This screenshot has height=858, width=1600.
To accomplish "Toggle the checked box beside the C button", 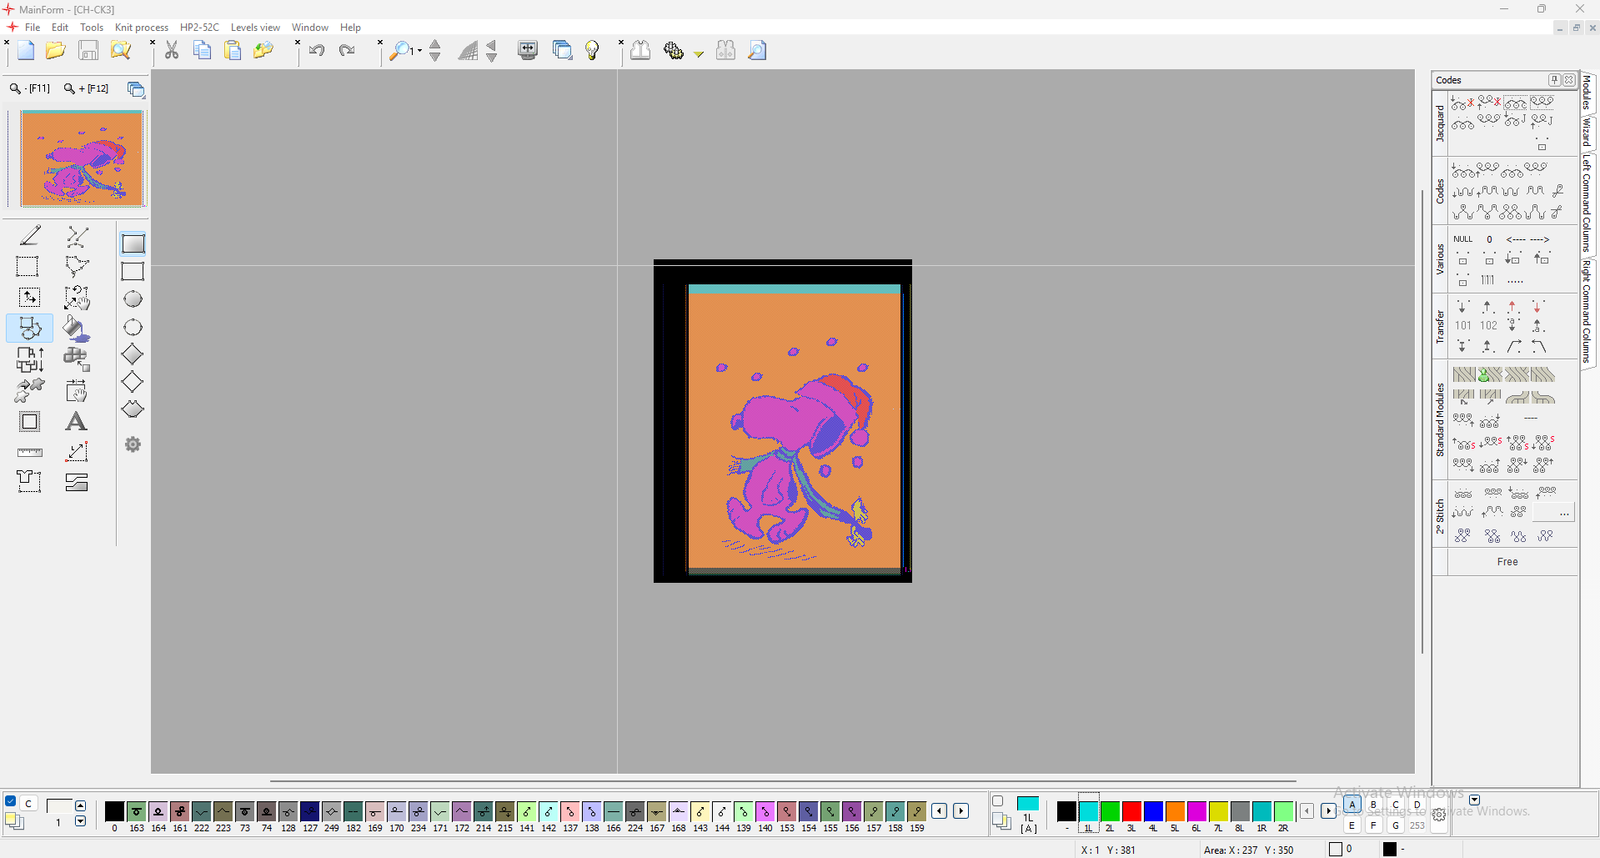I will 11,802.
